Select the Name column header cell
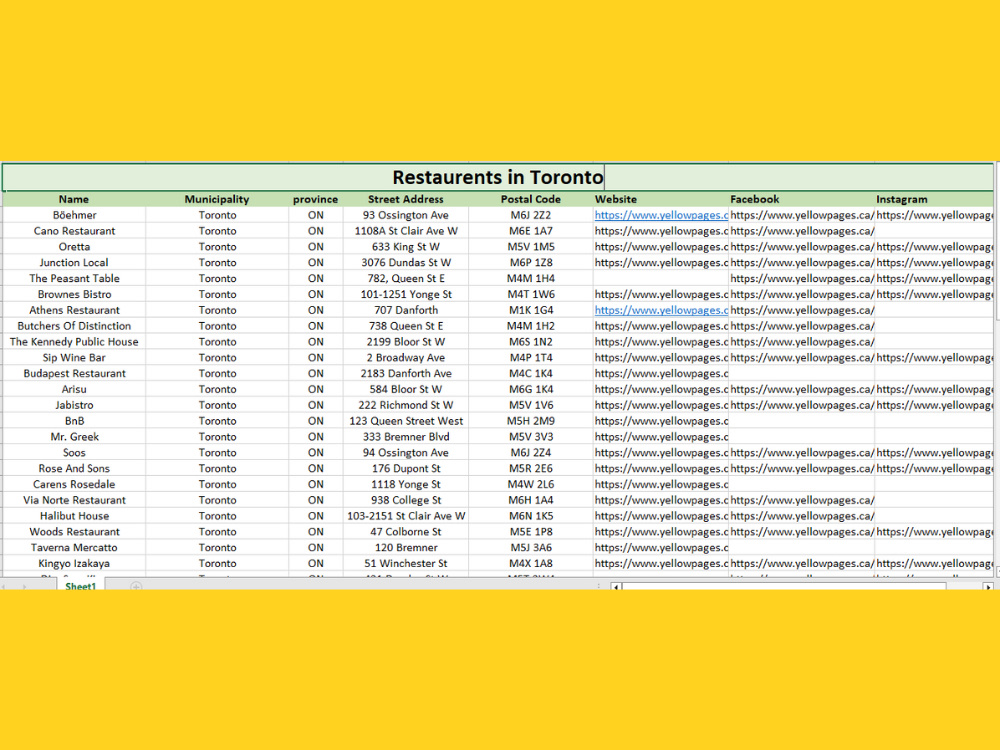 (x=74, y=199)
